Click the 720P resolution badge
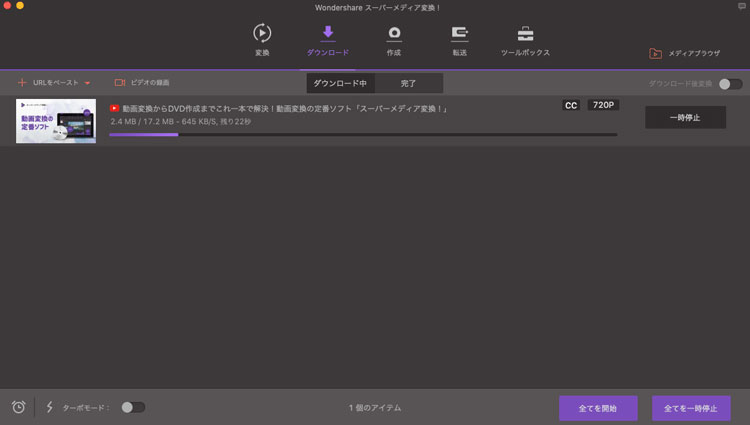Screen dimensions: 750x425 coord(603,105)
